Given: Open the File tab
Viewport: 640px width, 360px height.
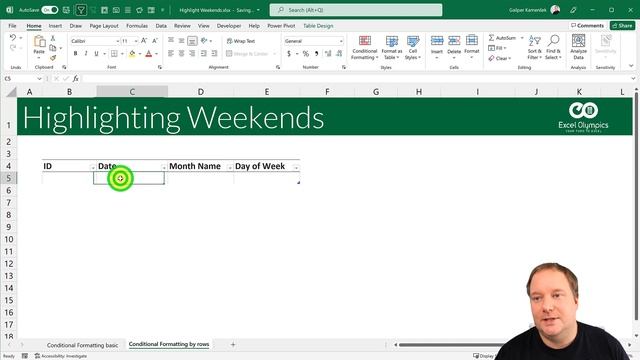Looking at the screenshot, I should point(12,26).
